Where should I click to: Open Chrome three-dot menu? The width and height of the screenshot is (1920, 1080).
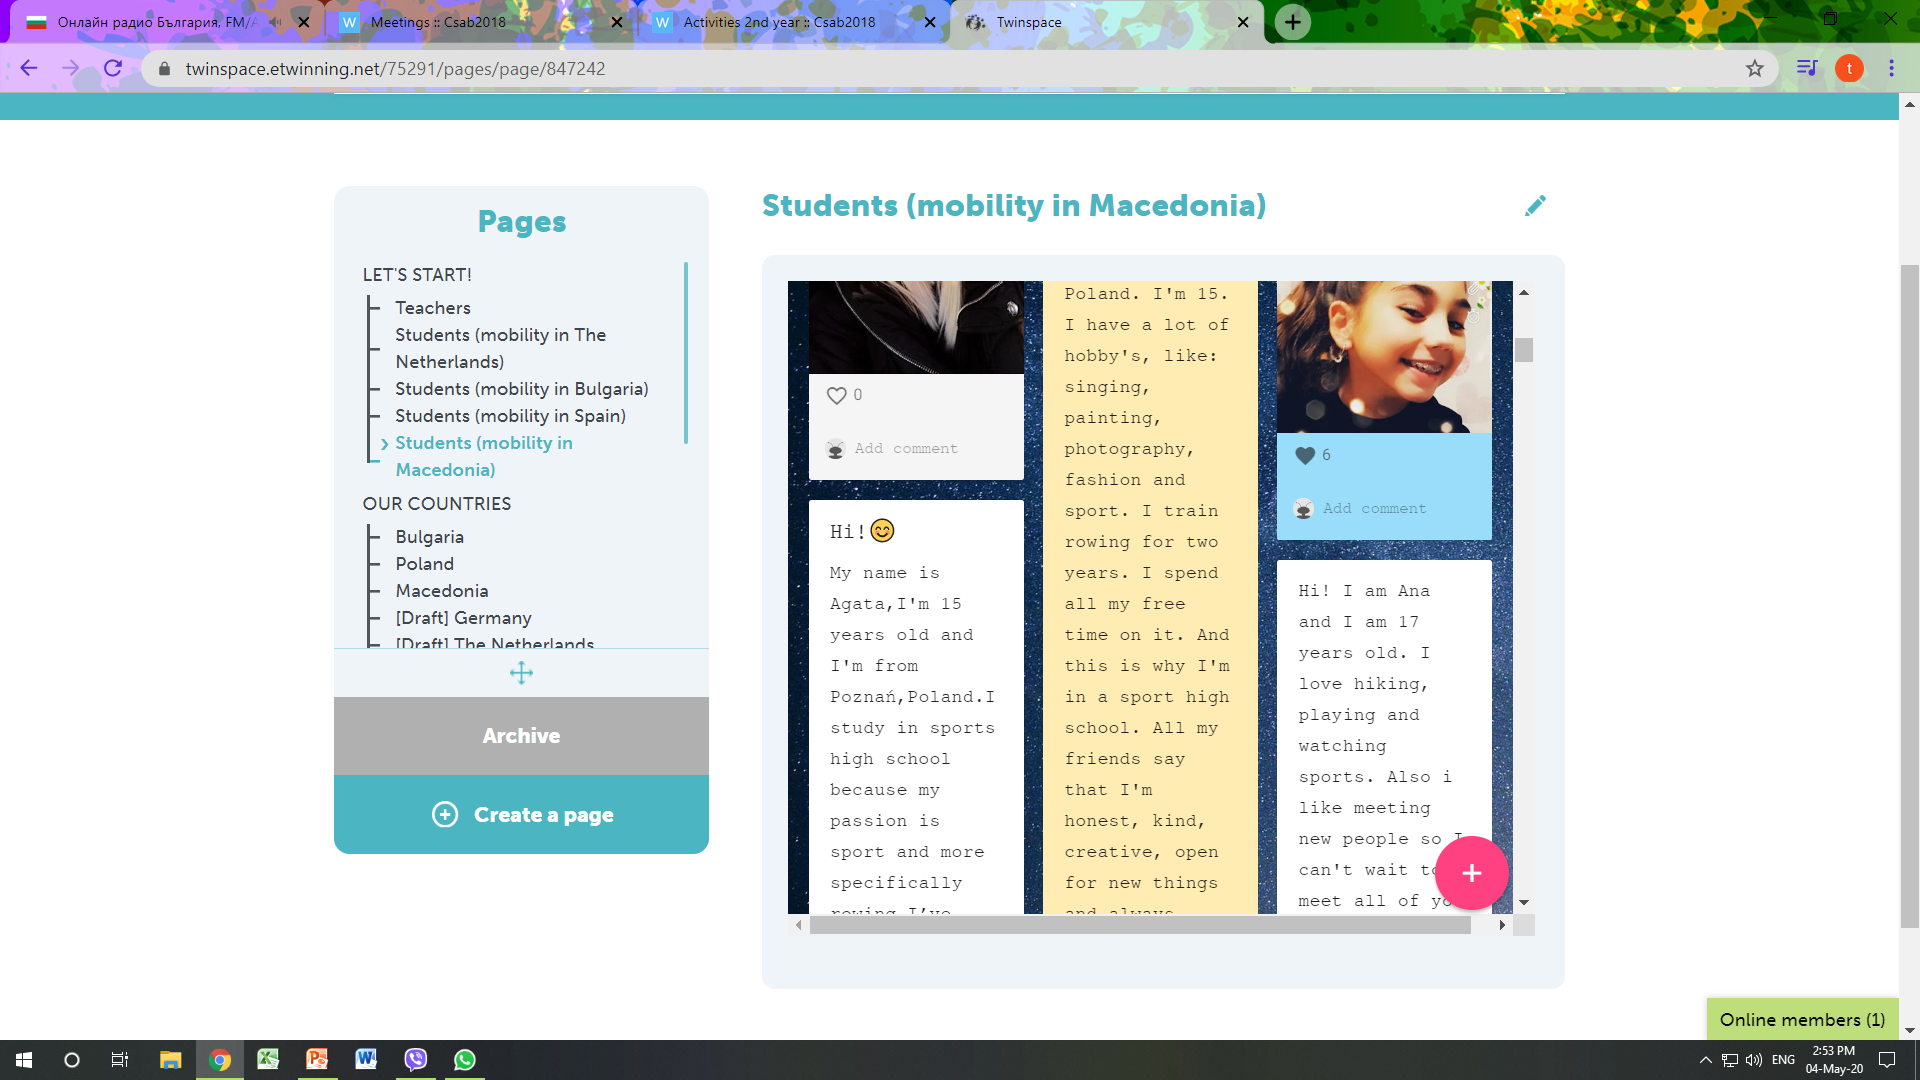(1891, 69)
